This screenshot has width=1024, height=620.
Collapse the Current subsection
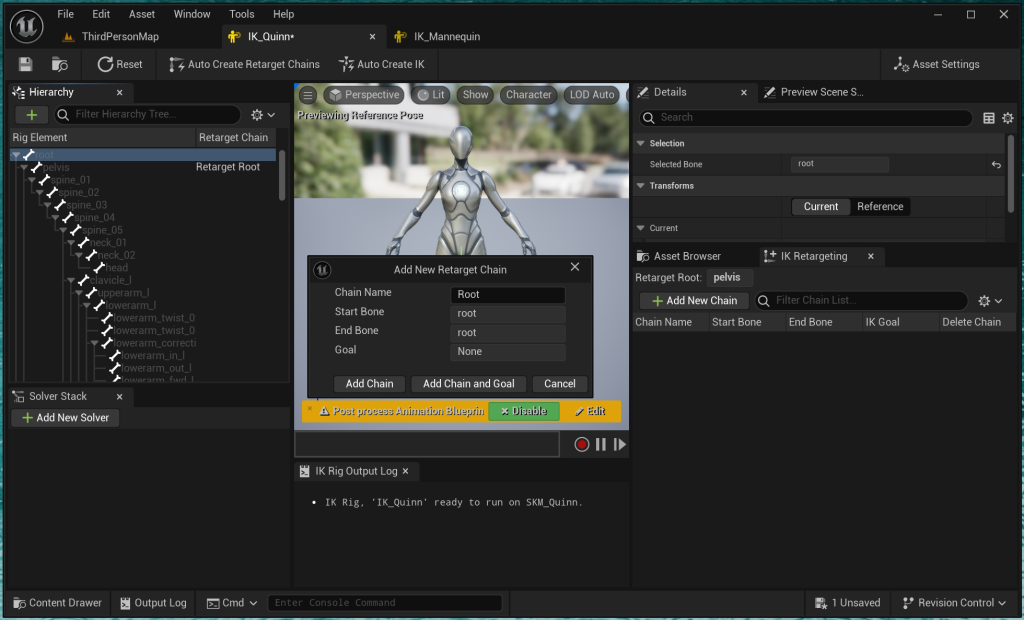click(x=641, y=228)
